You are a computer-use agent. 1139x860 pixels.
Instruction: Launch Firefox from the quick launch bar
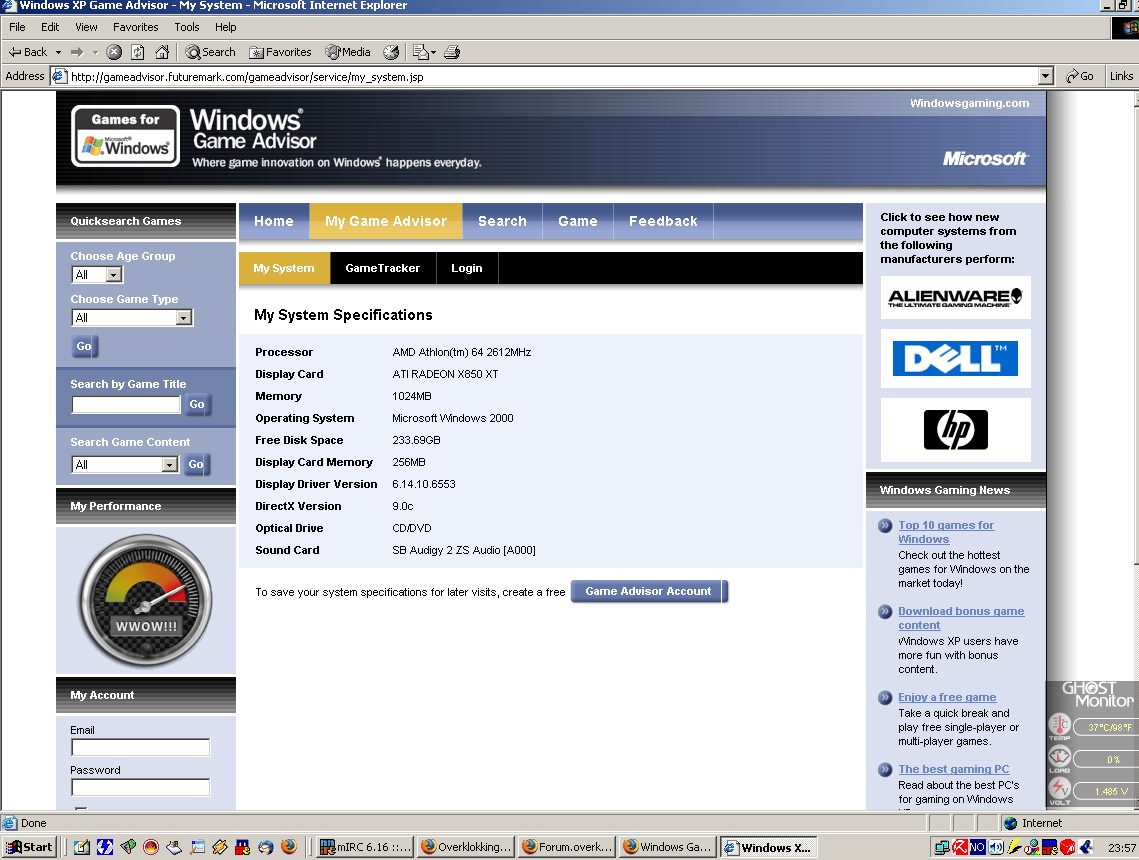(288, 847)
